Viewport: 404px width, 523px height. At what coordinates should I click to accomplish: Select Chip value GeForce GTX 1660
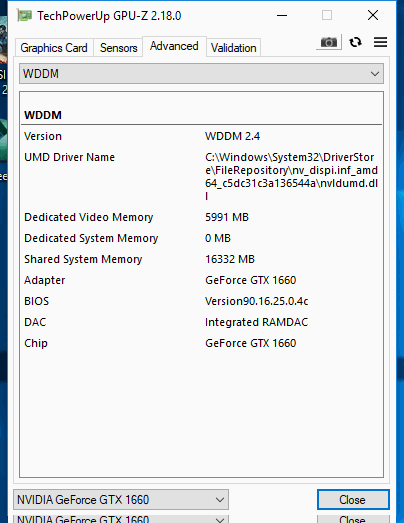coord(251,343)
